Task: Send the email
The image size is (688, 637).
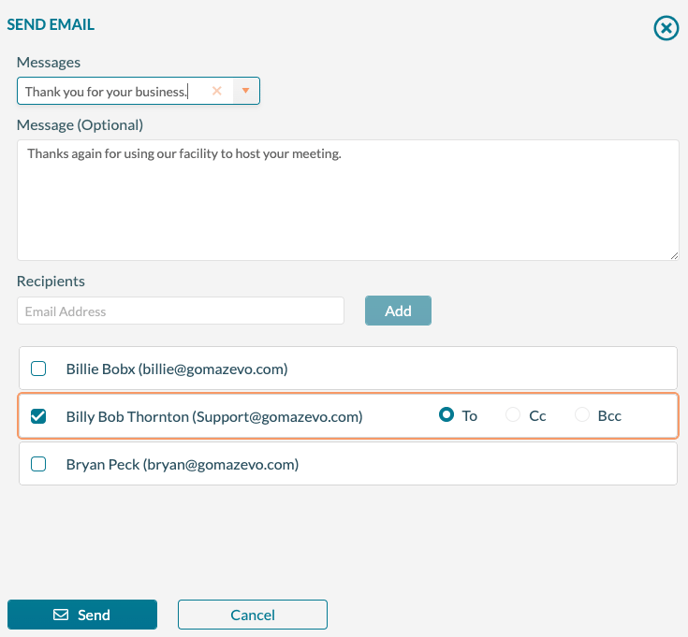Action: [82, 615]
